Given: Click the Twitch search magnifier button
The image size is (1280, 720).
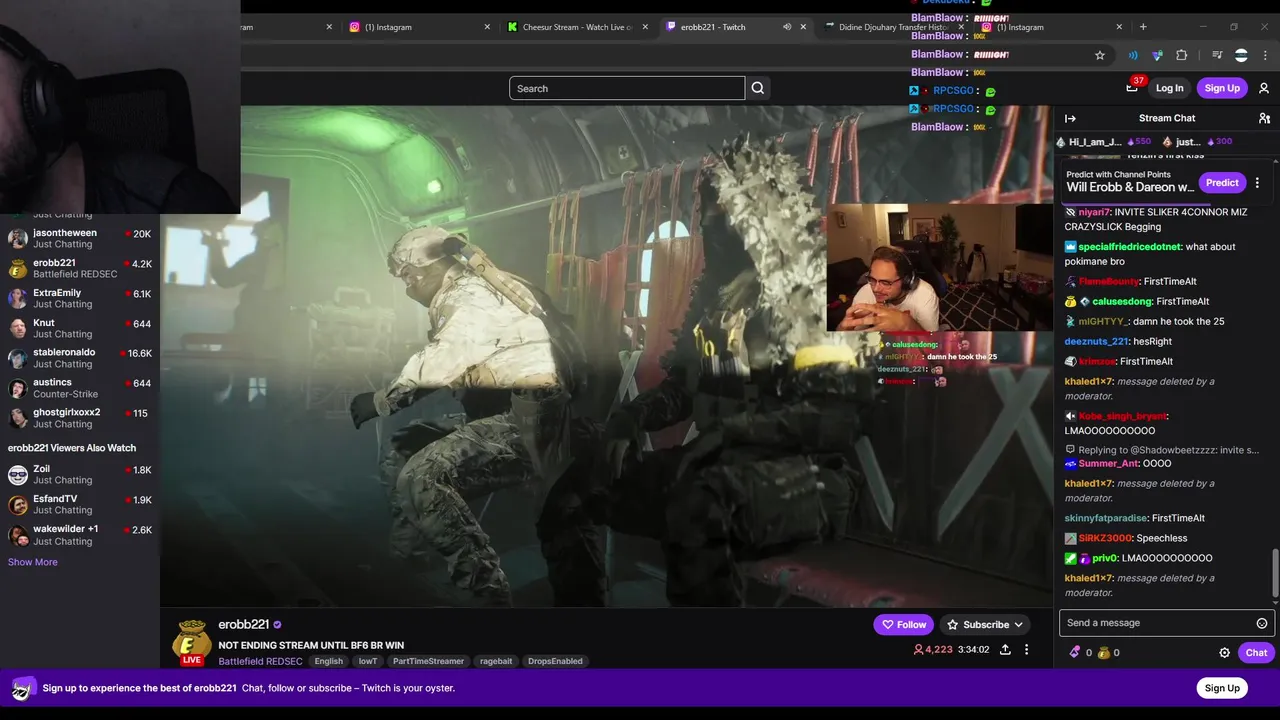Looking at the screenshot, I should [x=758, y=88].
